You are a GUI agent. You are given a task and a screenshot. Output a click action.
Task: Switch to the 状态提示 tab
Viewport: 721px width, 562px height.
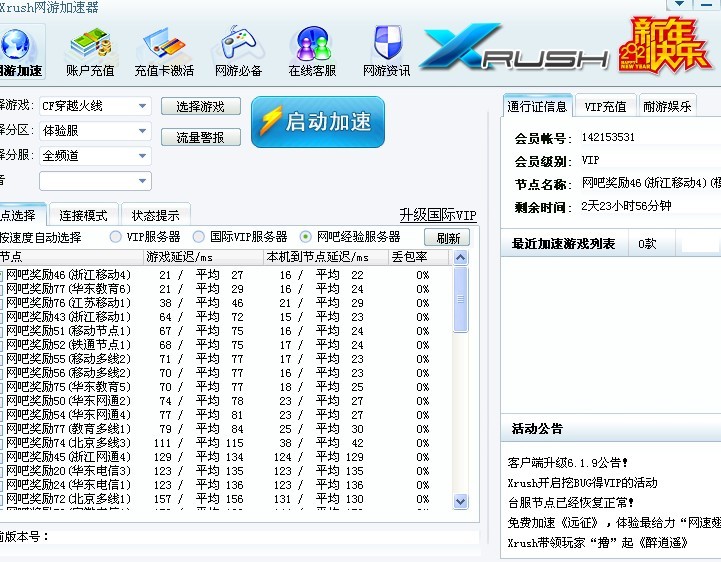(155, 215)
